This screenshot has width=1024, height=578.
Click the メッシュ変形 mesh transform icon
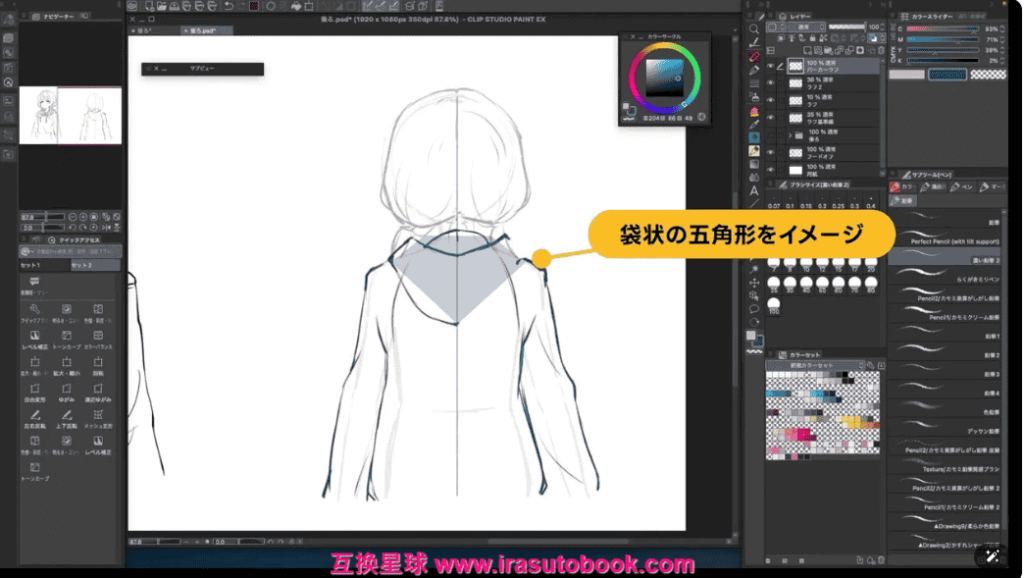[98, 414]
